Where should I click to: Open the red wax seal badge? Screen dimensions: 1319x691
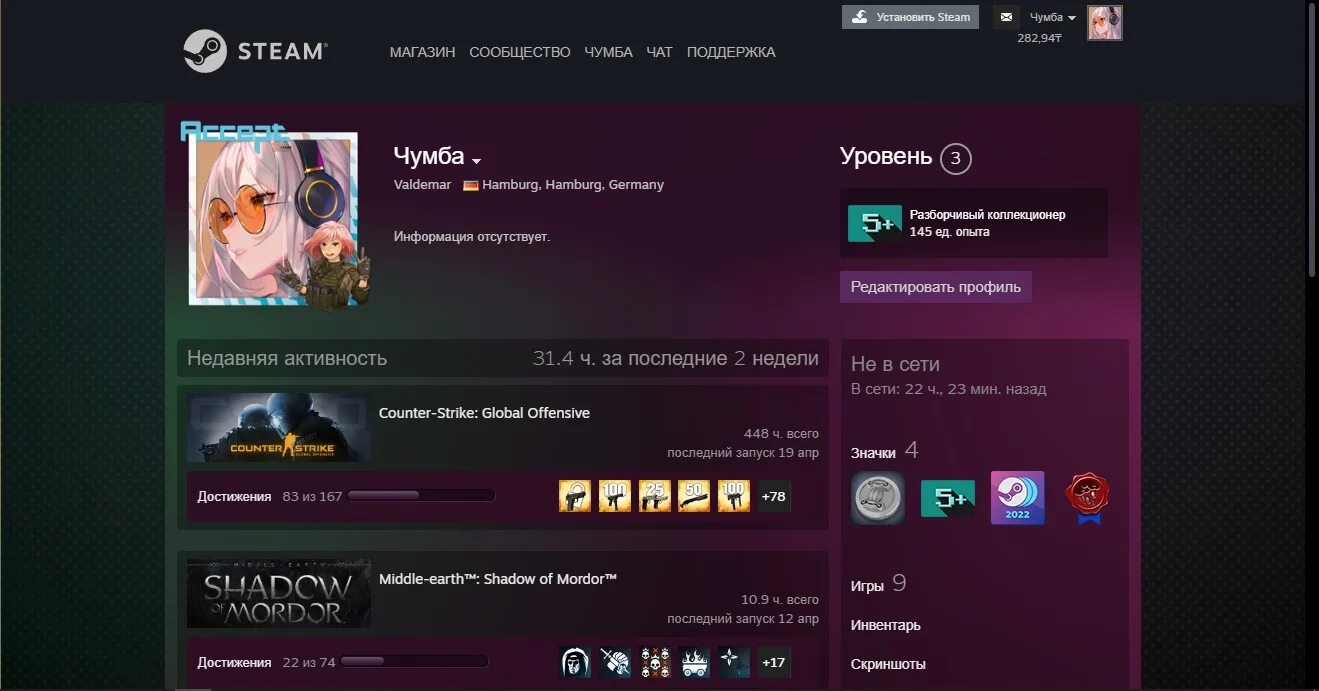1088,498
